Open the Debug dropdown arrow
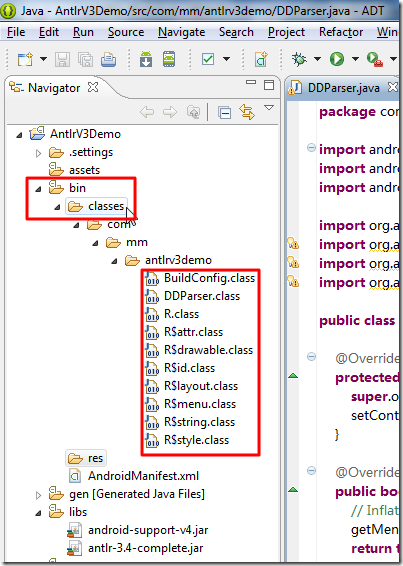This screenshot has height=566, width=403. (317, 59)
